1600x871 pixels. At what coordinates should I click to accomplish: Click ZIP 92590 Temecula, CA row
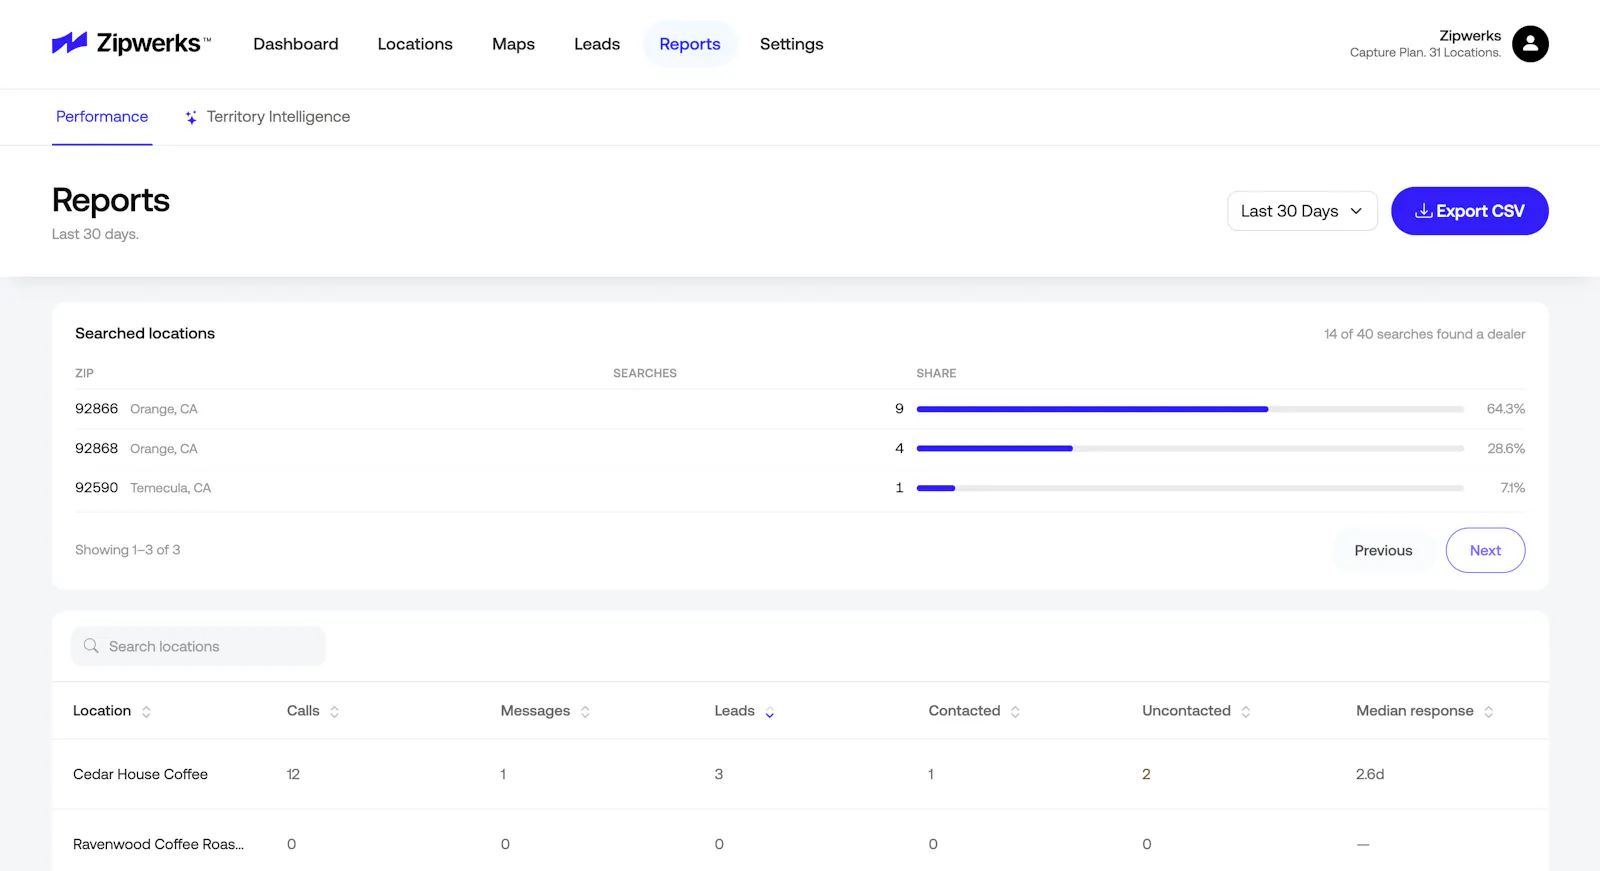800,488
